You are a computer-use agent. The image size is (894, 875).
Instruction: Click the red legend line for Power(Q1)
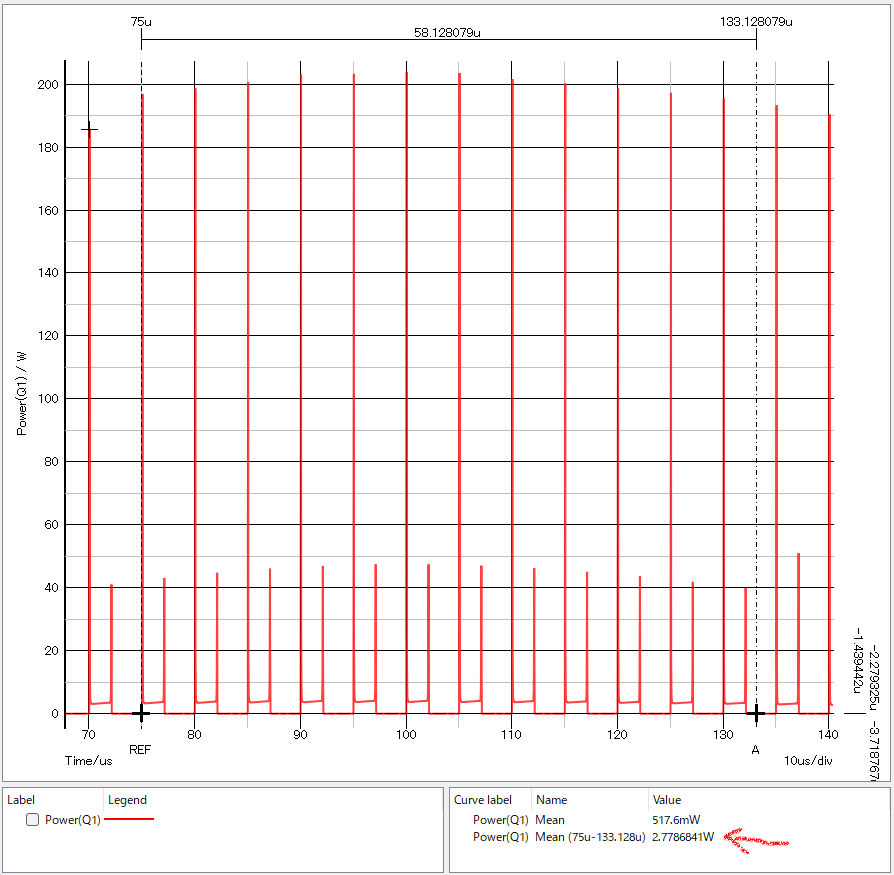click(131, 819)
